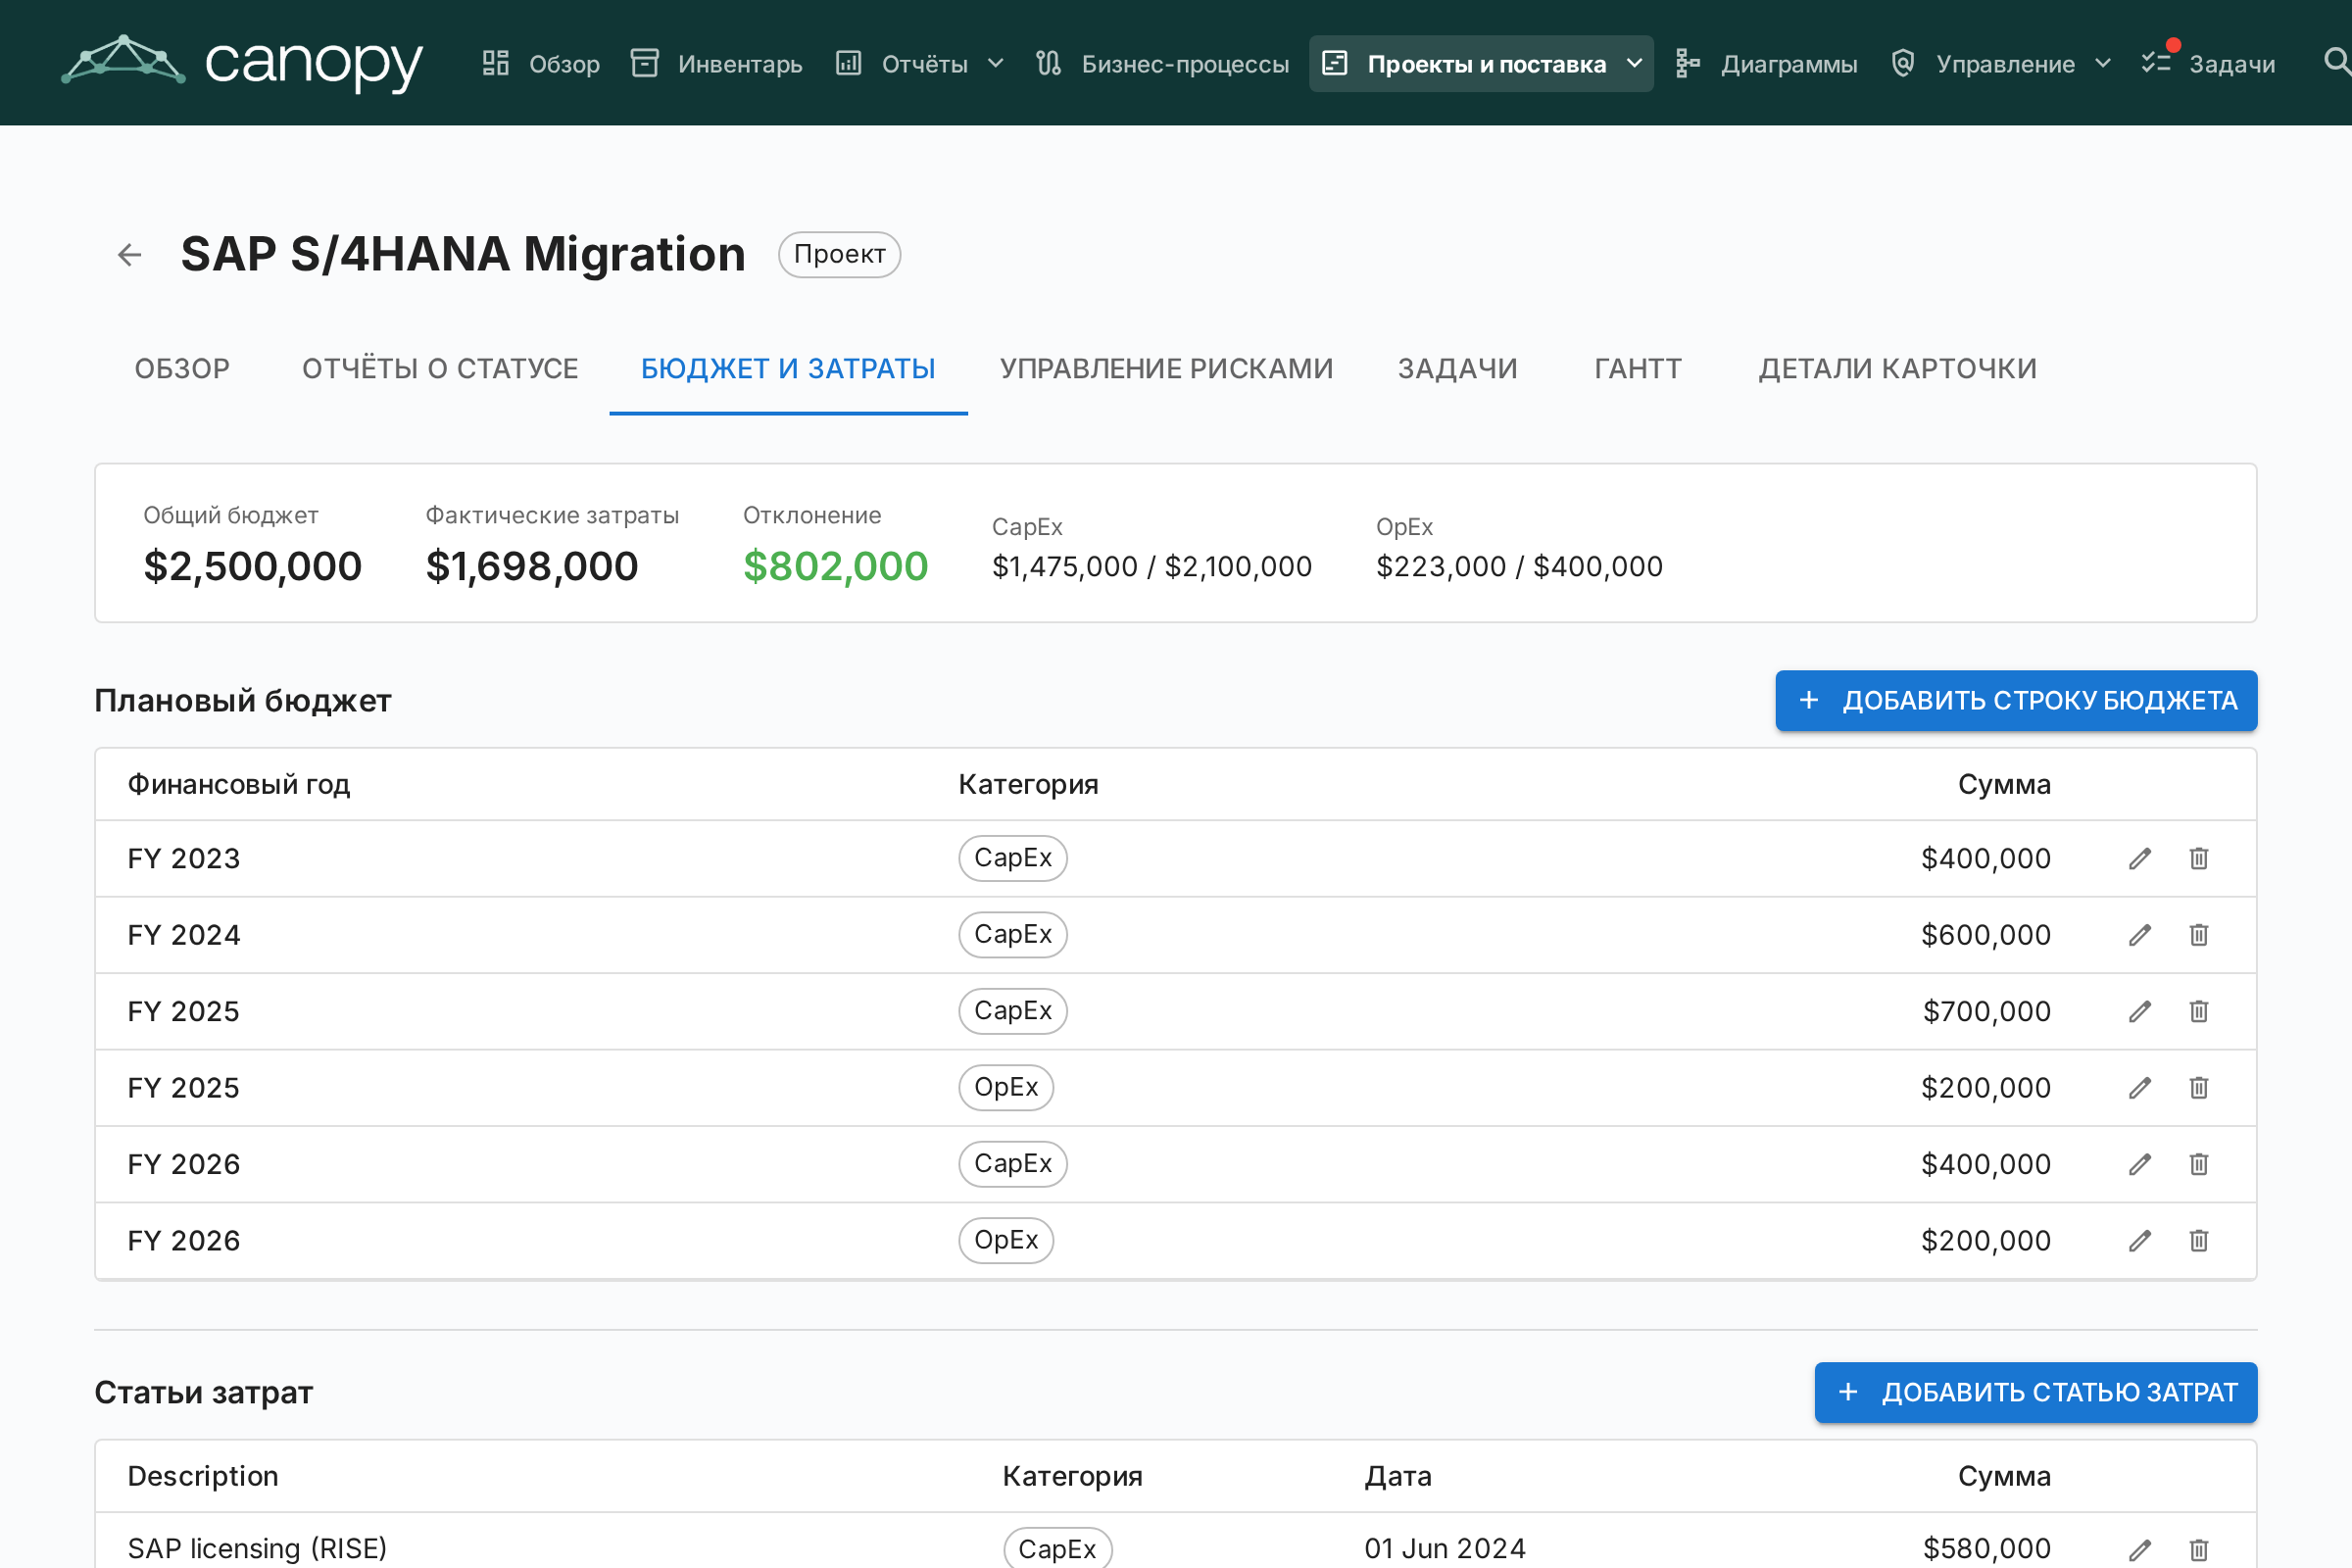The width and height of the screenshot is (2352, 1568).
Task: Expand the Управление dropdown menu
Action: pyautogui.click(x=2001, y=64)
